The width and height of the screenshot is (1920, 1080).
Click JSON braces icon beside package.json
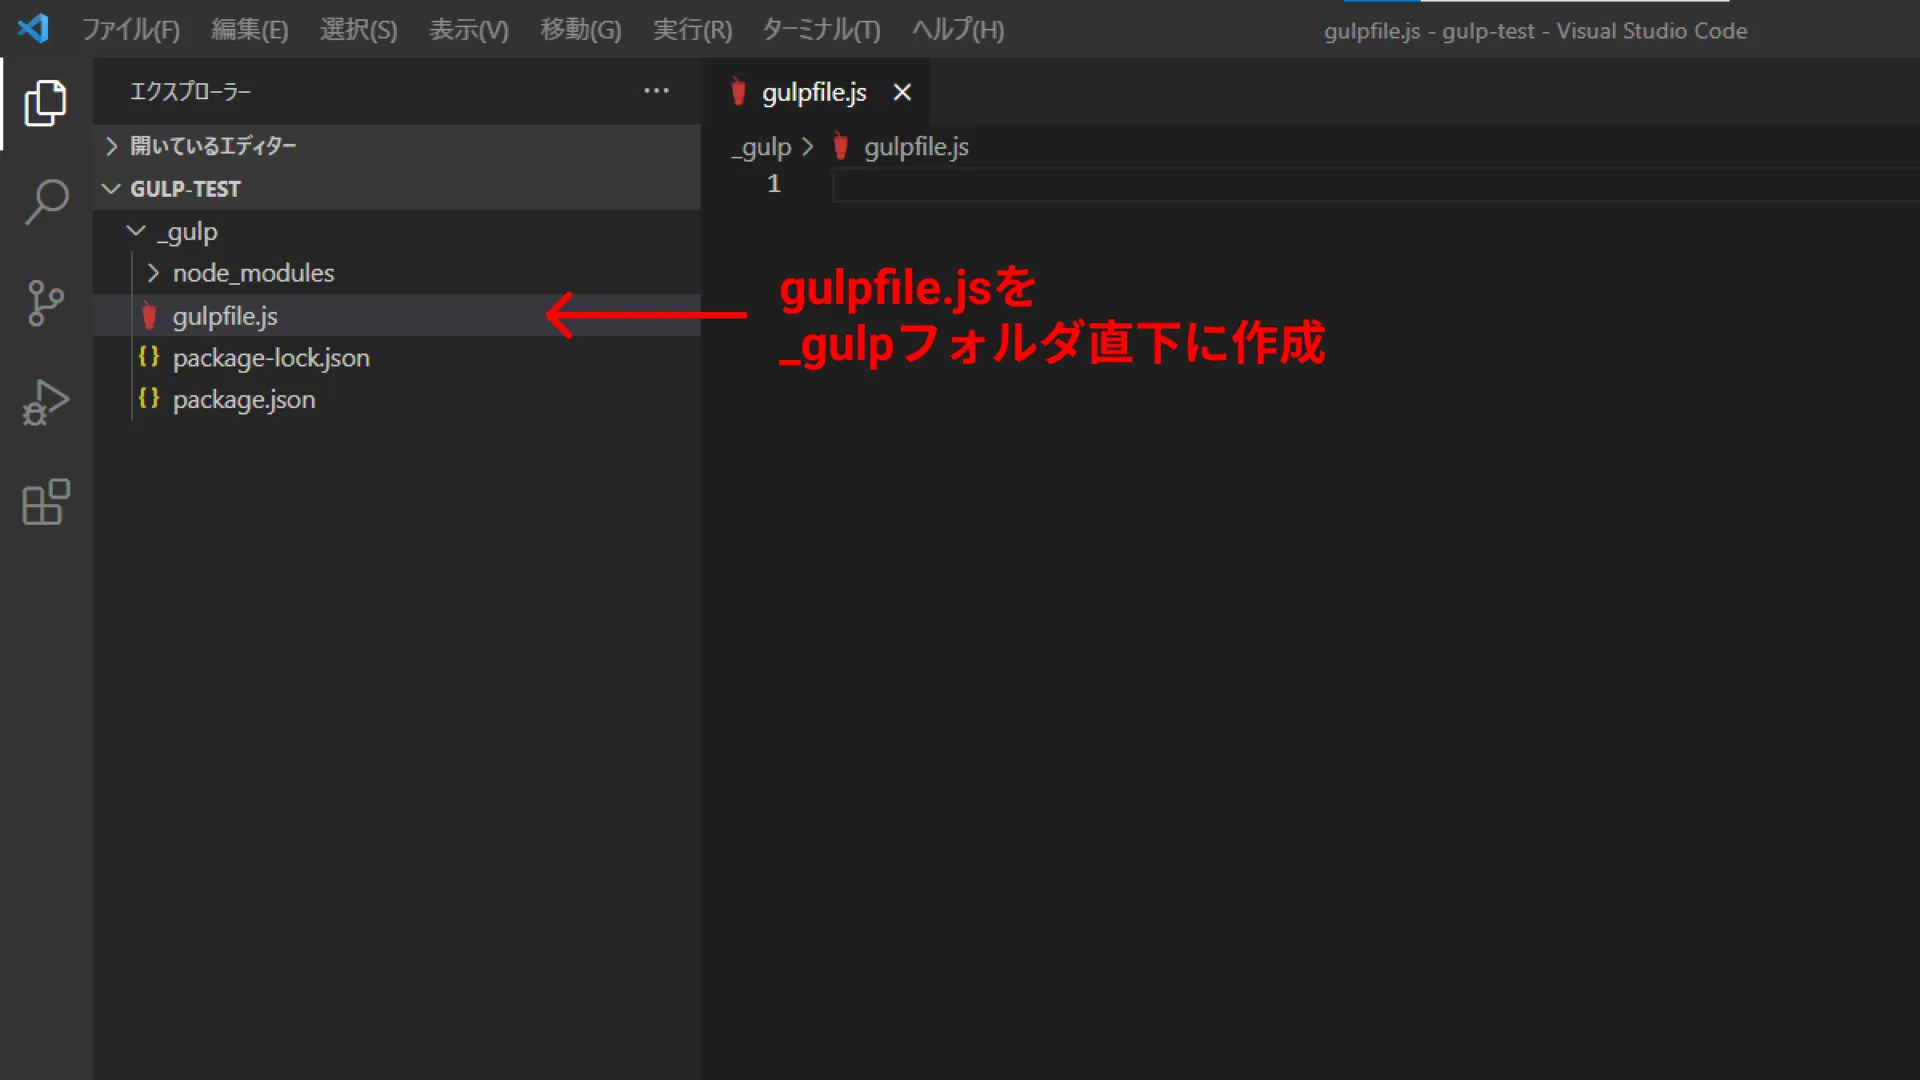point(149,399)
